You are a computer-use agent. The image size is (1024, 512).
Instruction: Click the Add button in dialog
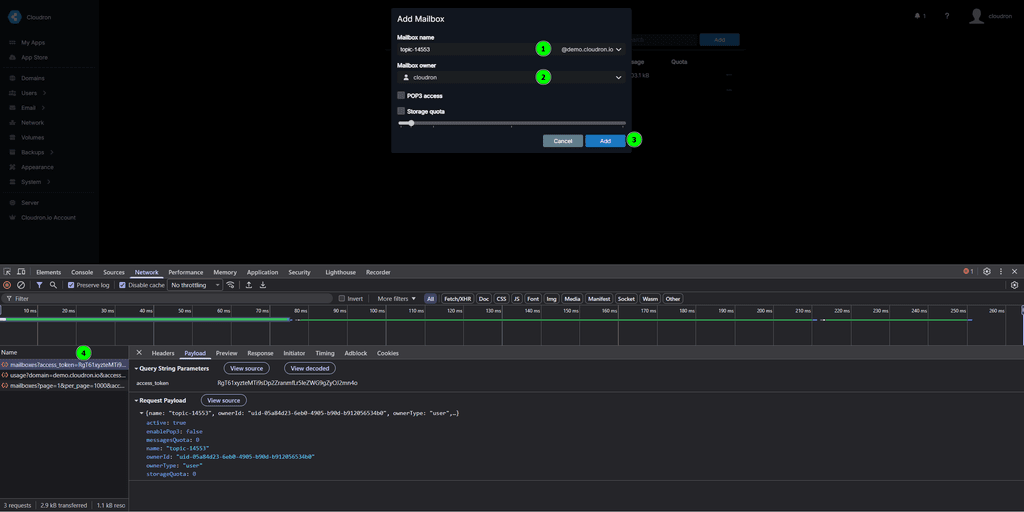click(605, 141)
